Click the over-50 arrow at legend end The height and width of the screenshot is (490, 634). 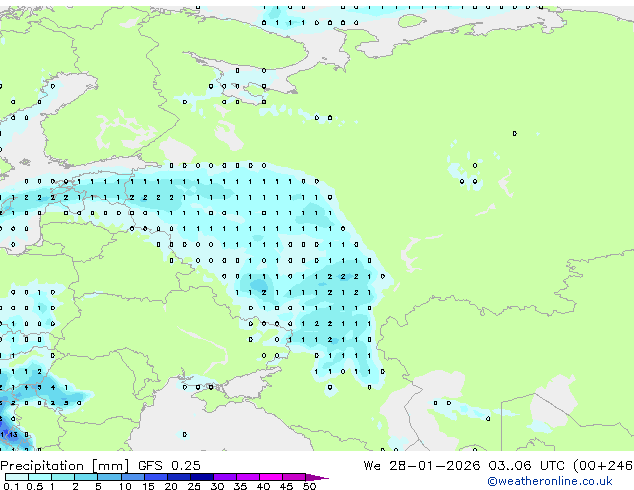point(317,478)
